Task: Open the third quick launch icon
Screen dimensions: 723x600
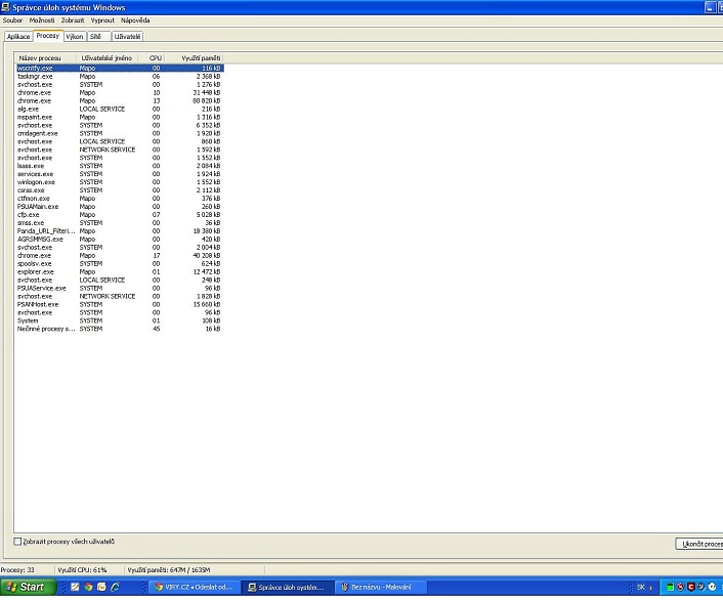Action: [102, 587]
